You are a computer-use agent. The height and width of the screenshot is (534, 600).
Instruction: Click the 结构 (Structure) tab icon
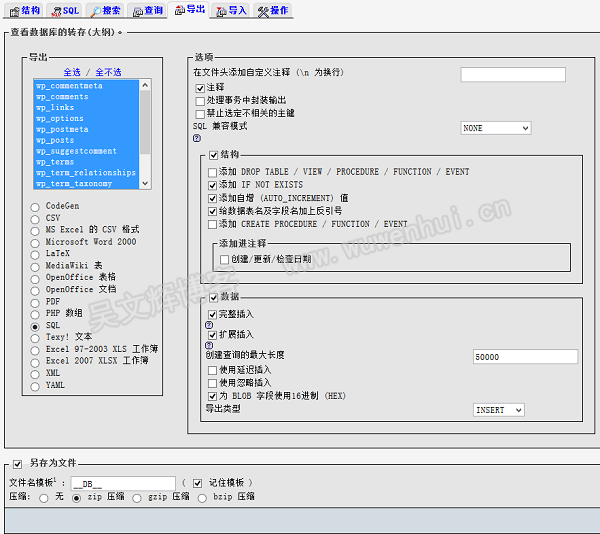point(12,10)
